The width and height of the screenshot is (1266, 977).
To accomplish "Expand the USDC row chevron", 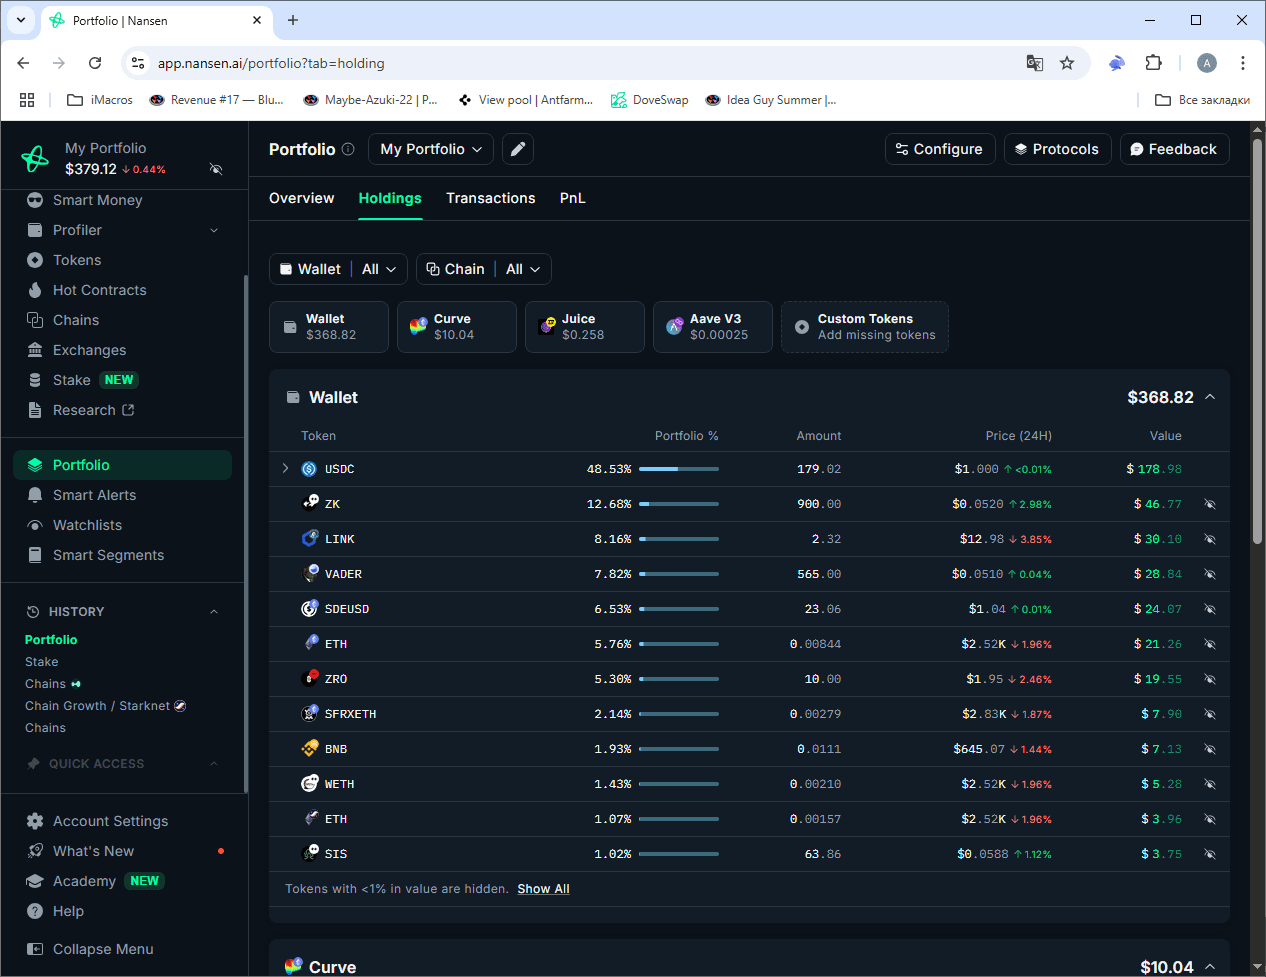I will pos(285,468).
